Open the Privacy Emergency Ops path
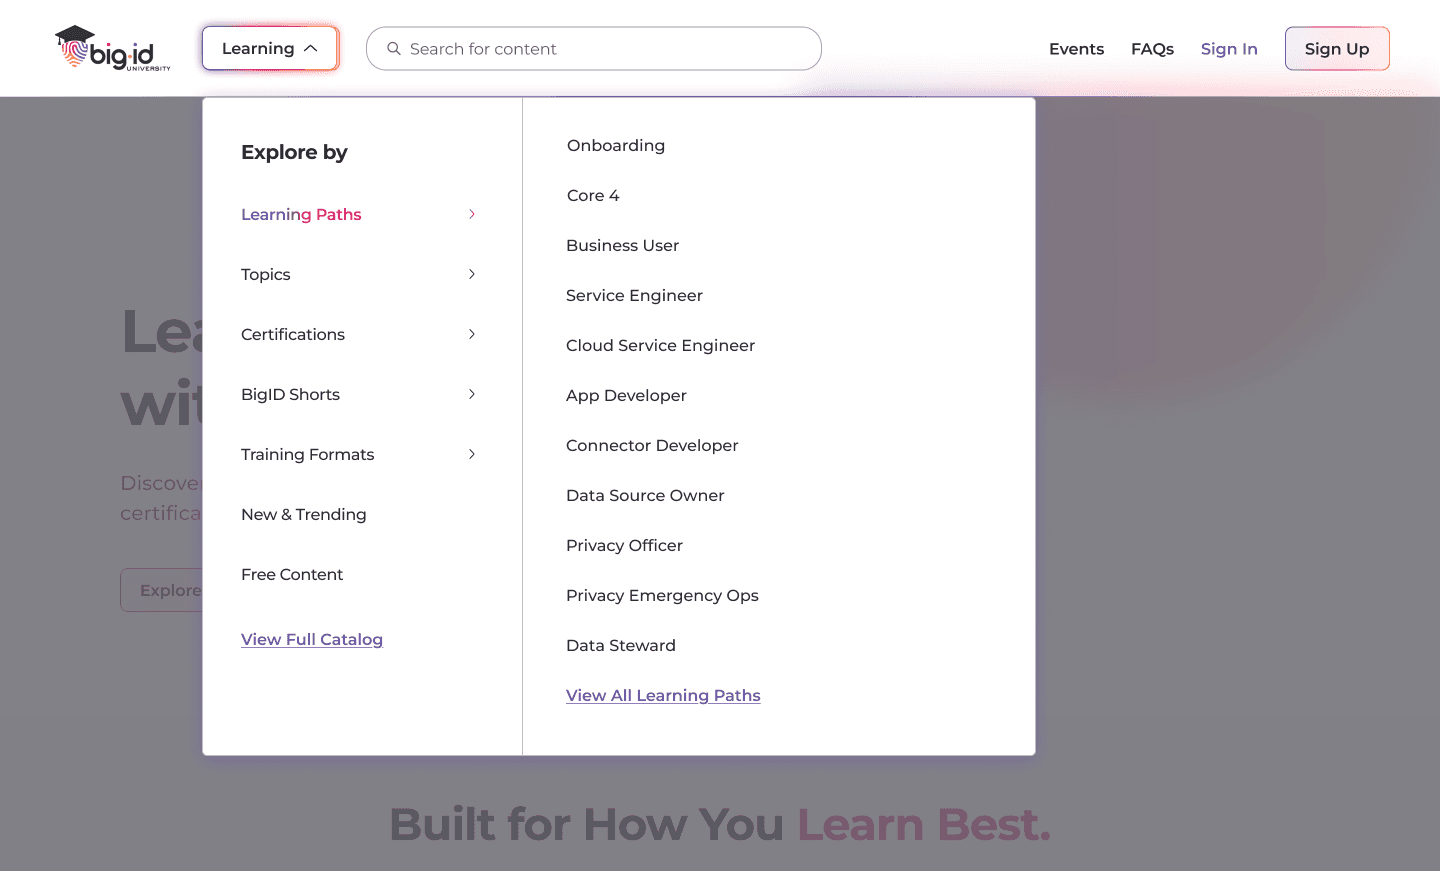This screenshot has width=1440, height=871. [x=662, y=595]
